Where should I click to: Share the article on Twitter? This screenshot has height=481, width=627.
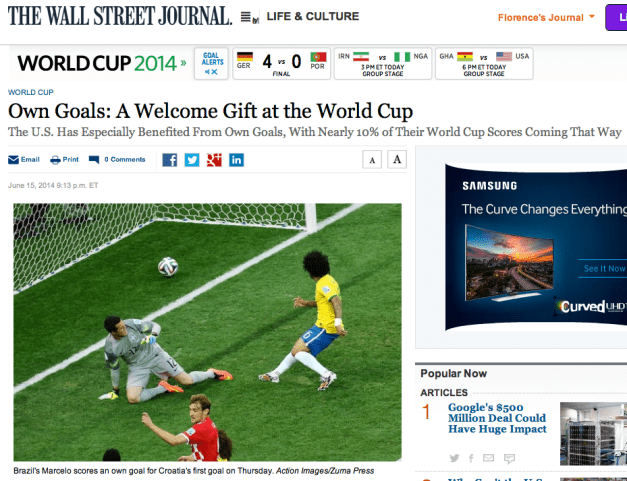191,159
